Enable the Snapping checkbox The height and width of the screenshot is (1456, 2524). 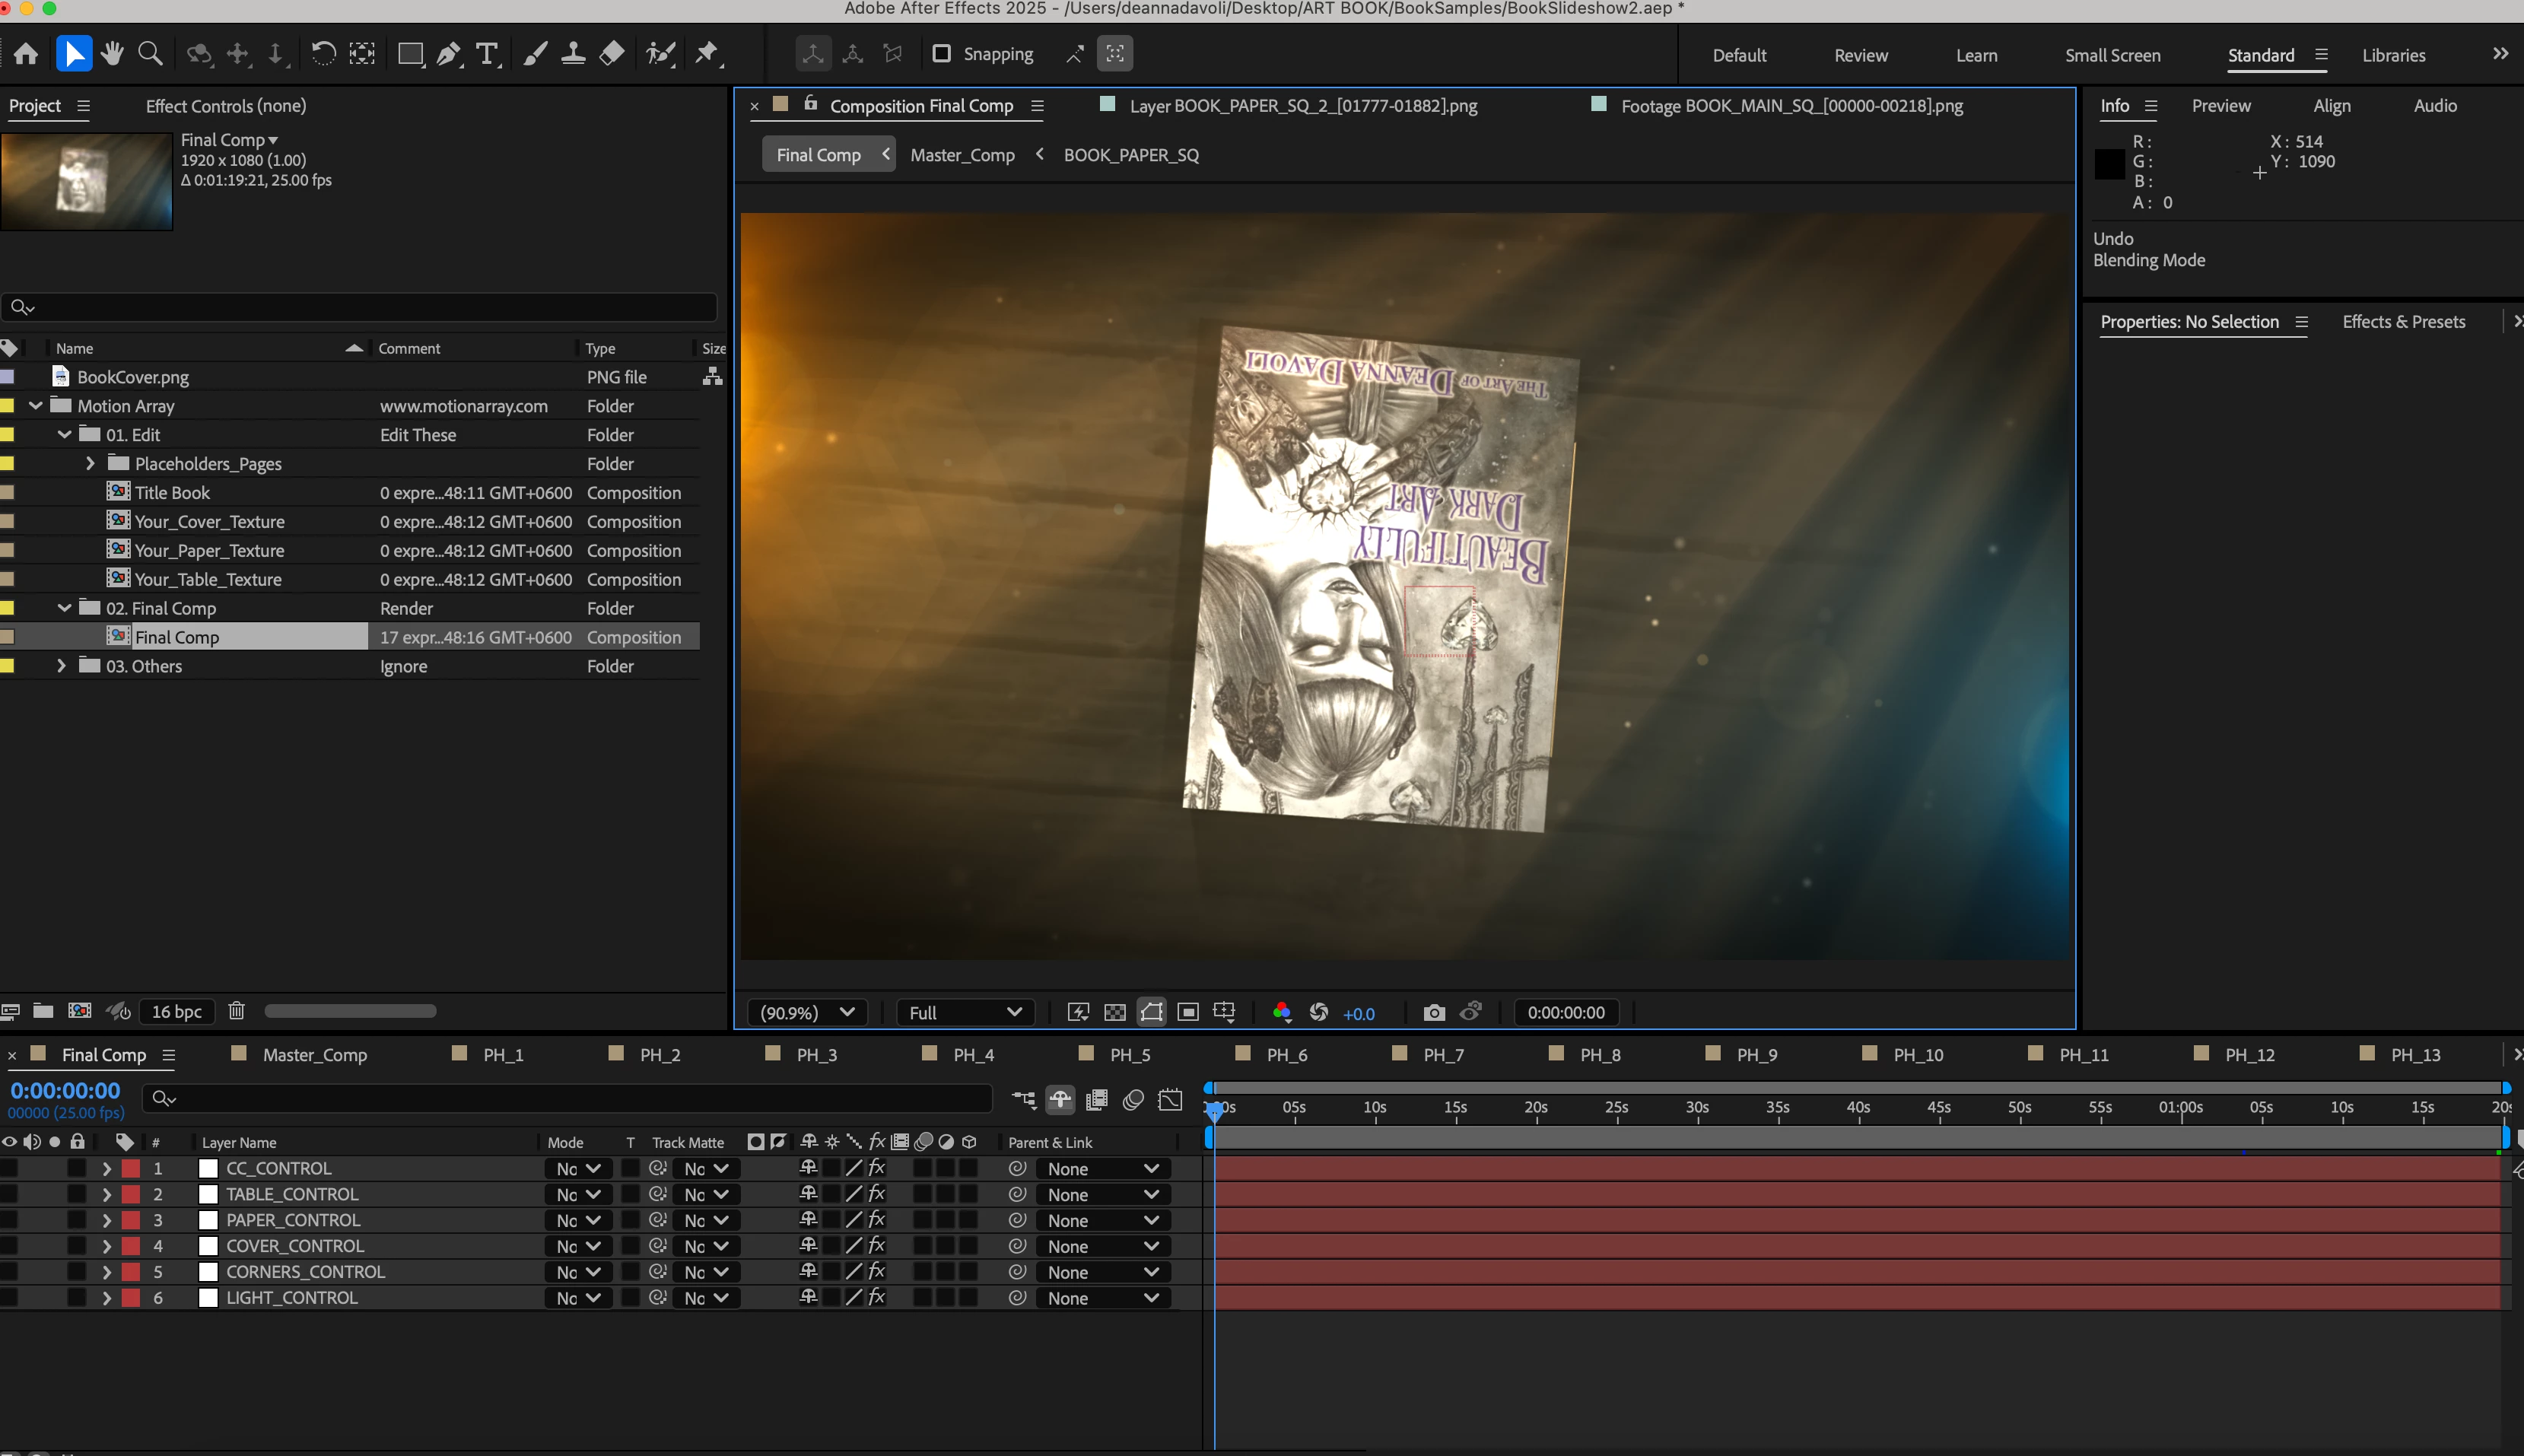click(941, 54)
